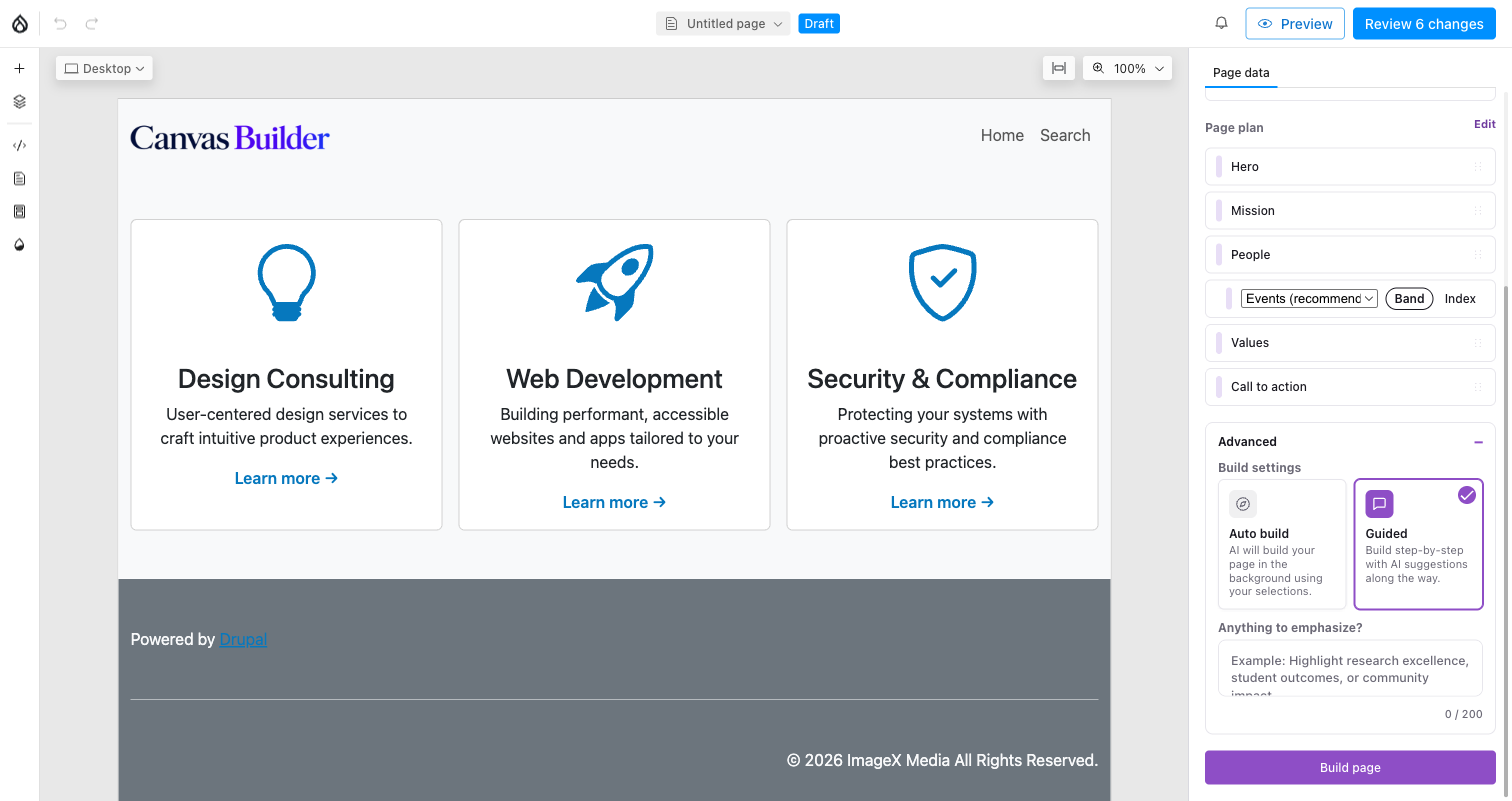Click the Draft status badge
Image resolution: width=1512 pixels, height=801 pixels.
pos(819,24)
